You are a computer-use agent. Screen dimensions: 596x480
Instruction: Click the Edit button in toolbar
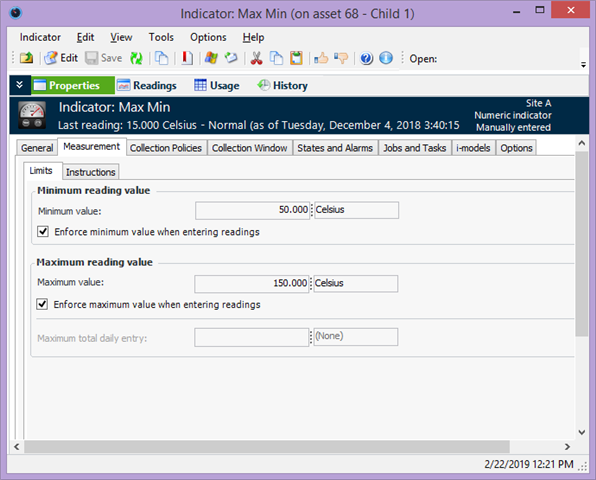click(x=61, y=58)
